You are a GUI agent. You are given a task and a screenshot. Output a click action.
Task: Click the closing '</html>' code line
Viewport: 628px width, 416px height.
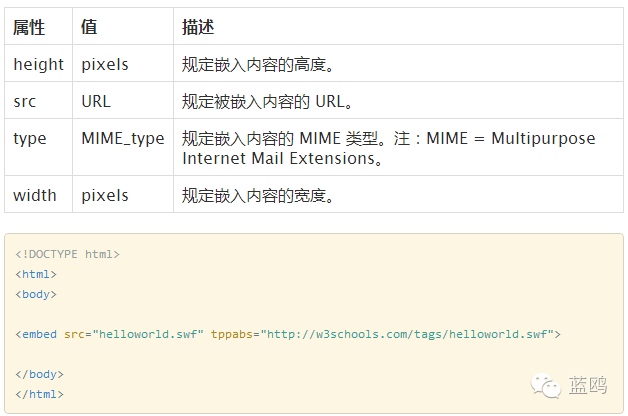(39, 394)
